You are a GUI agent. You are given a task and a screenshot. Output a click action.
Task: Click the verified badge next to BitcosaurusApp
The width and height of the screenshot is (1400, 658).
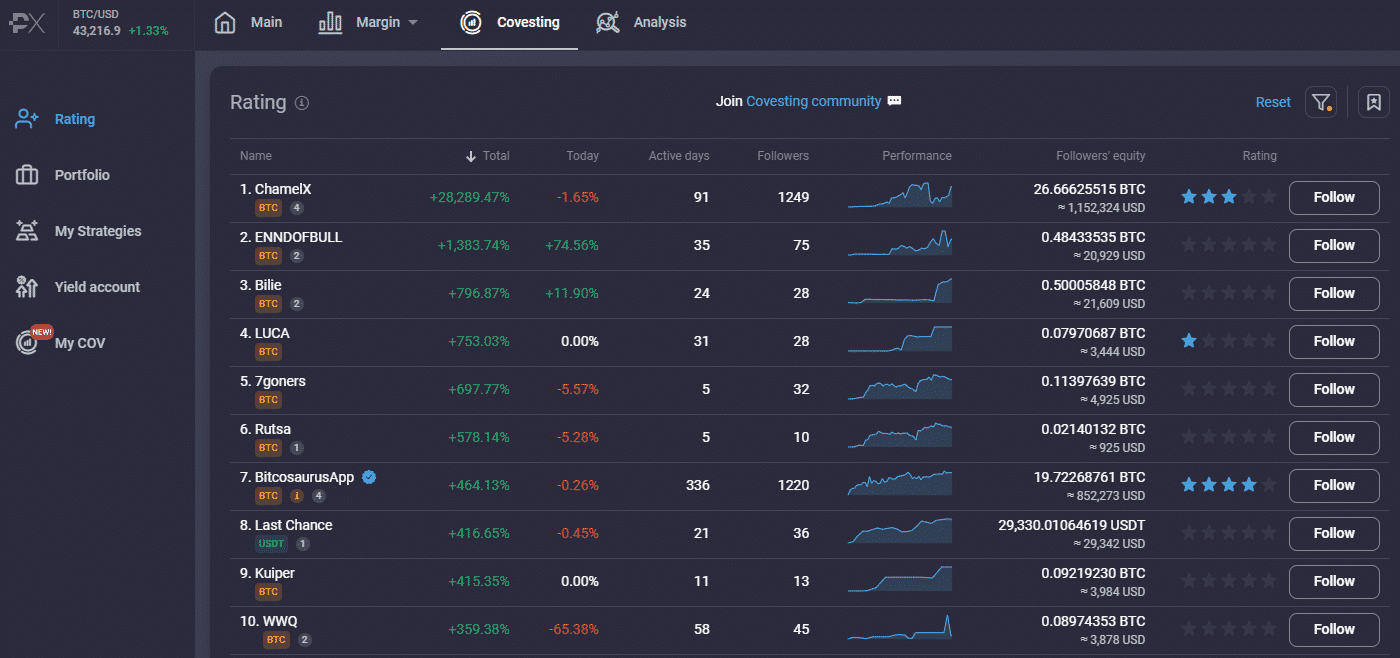click(369, 477)
